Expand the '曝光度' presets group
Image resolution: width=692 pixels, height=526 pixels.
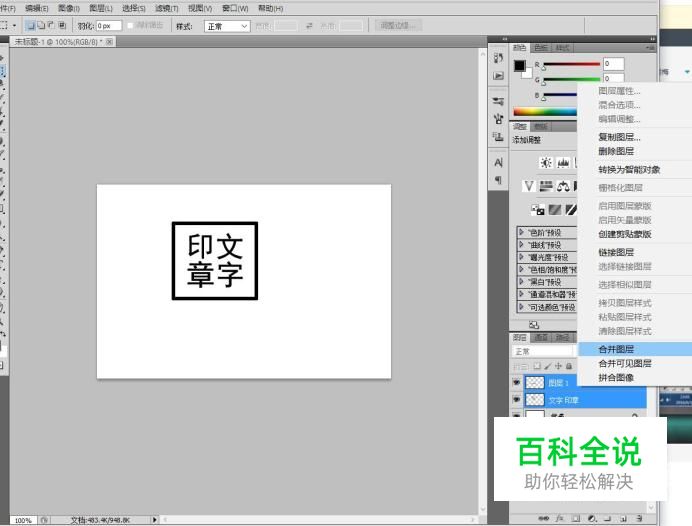click(521, 257)
